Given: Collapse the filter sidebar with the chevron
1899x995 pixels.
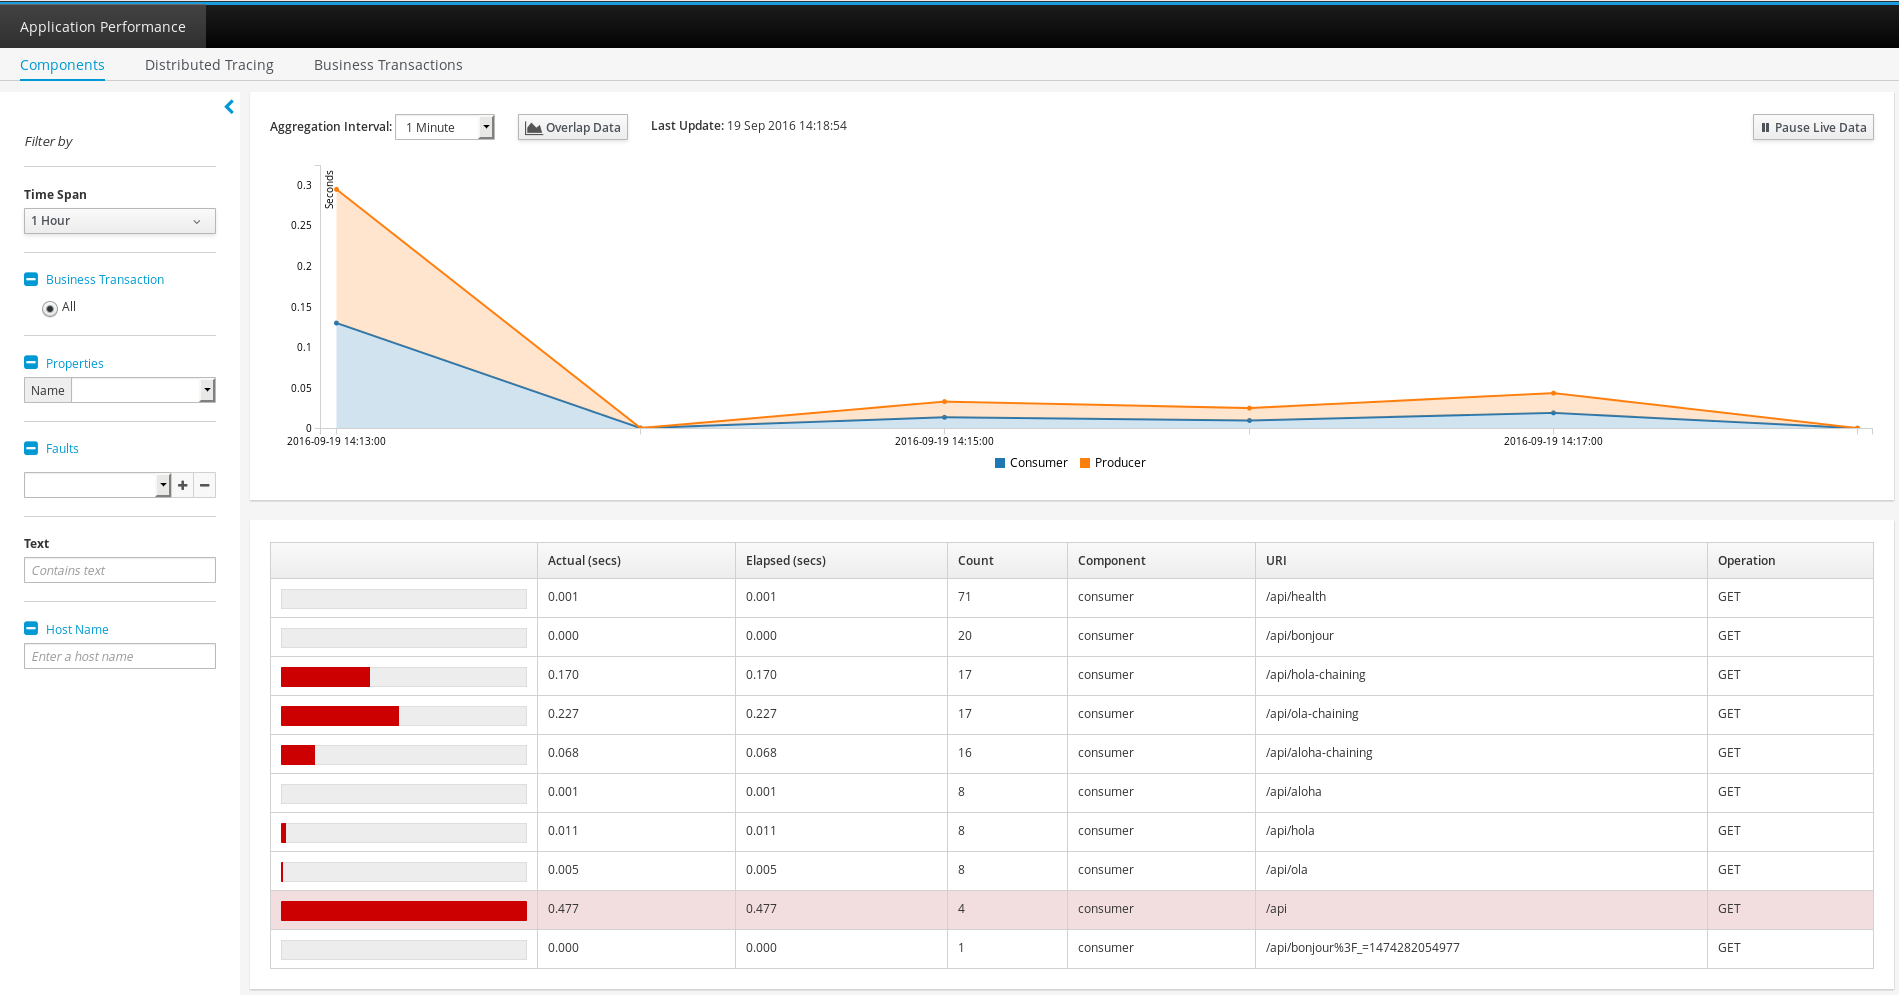Looking at the screenshot, I should [x=229, y=107].
